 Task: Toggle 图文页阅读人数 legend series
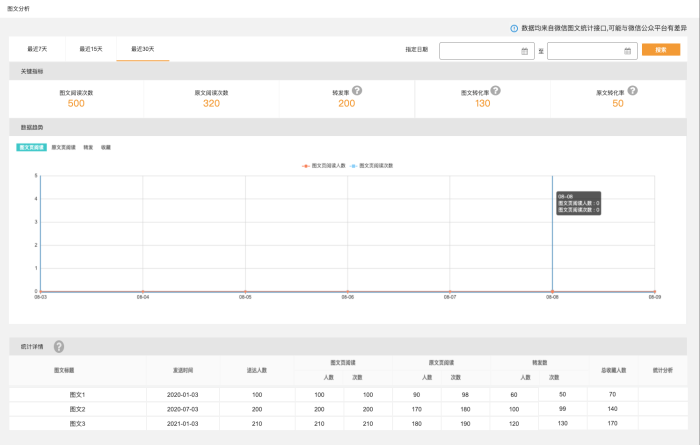(323, 165)
